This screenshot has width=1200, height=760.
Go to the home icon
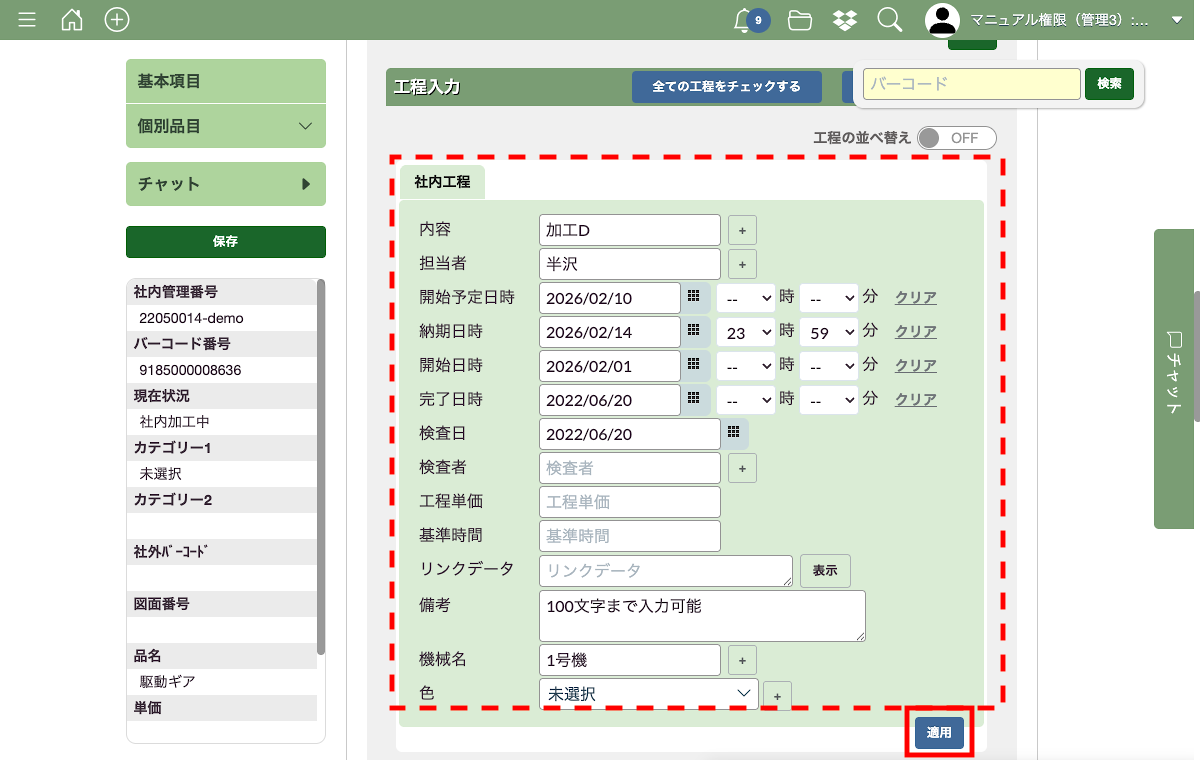(72, 19)
